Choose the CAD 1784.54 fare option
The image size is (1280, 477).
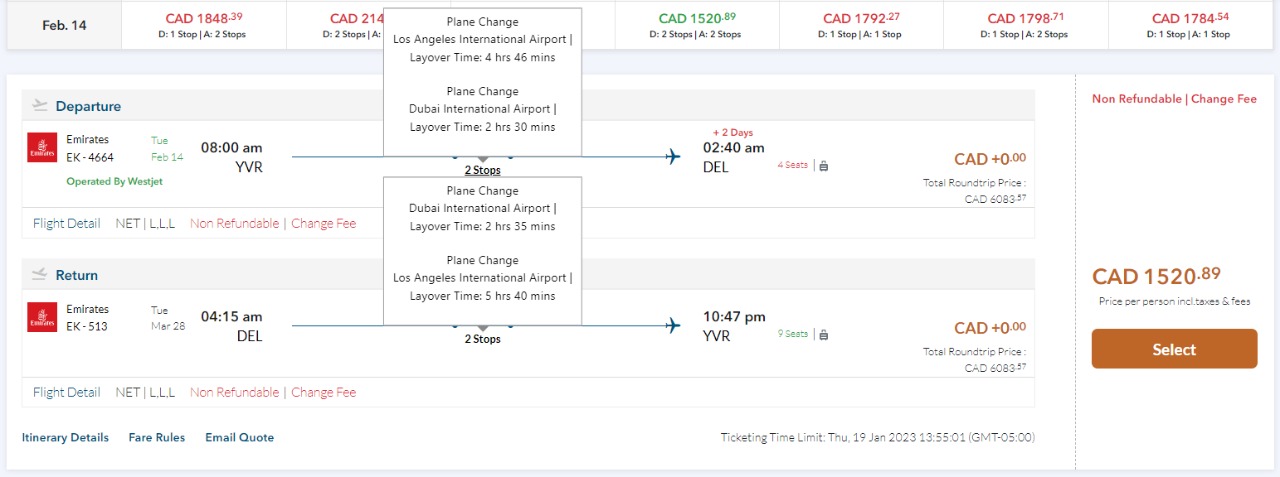[1191, 25]
